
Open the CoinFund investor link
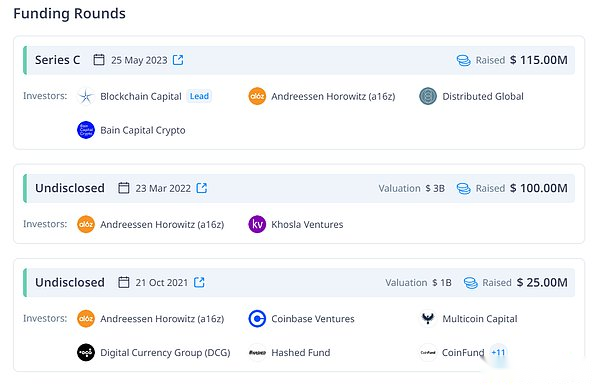463,352
